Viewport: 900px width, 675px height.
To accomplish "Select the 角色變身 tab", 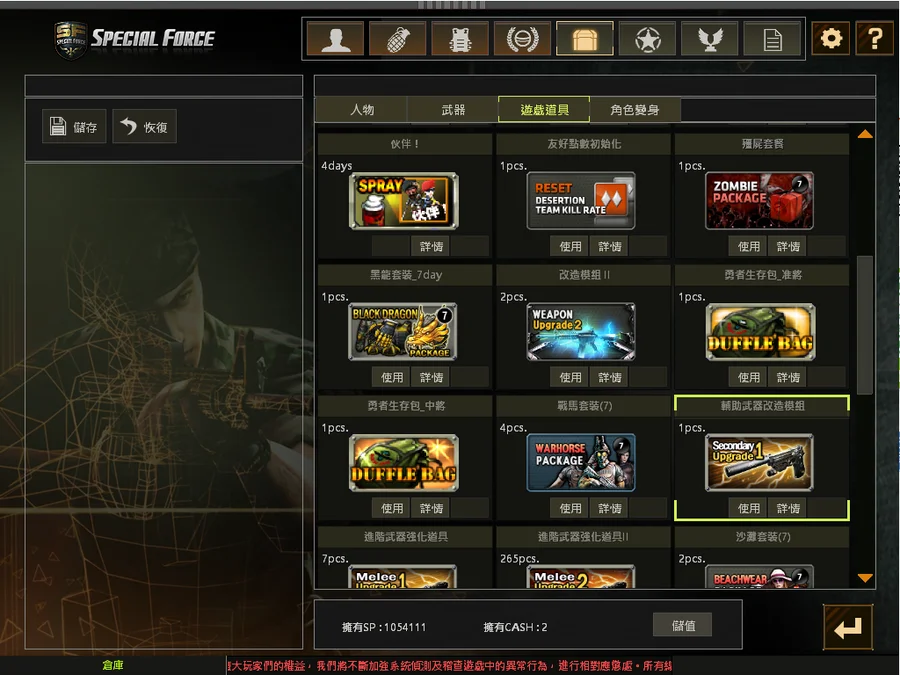I will 635,110.
